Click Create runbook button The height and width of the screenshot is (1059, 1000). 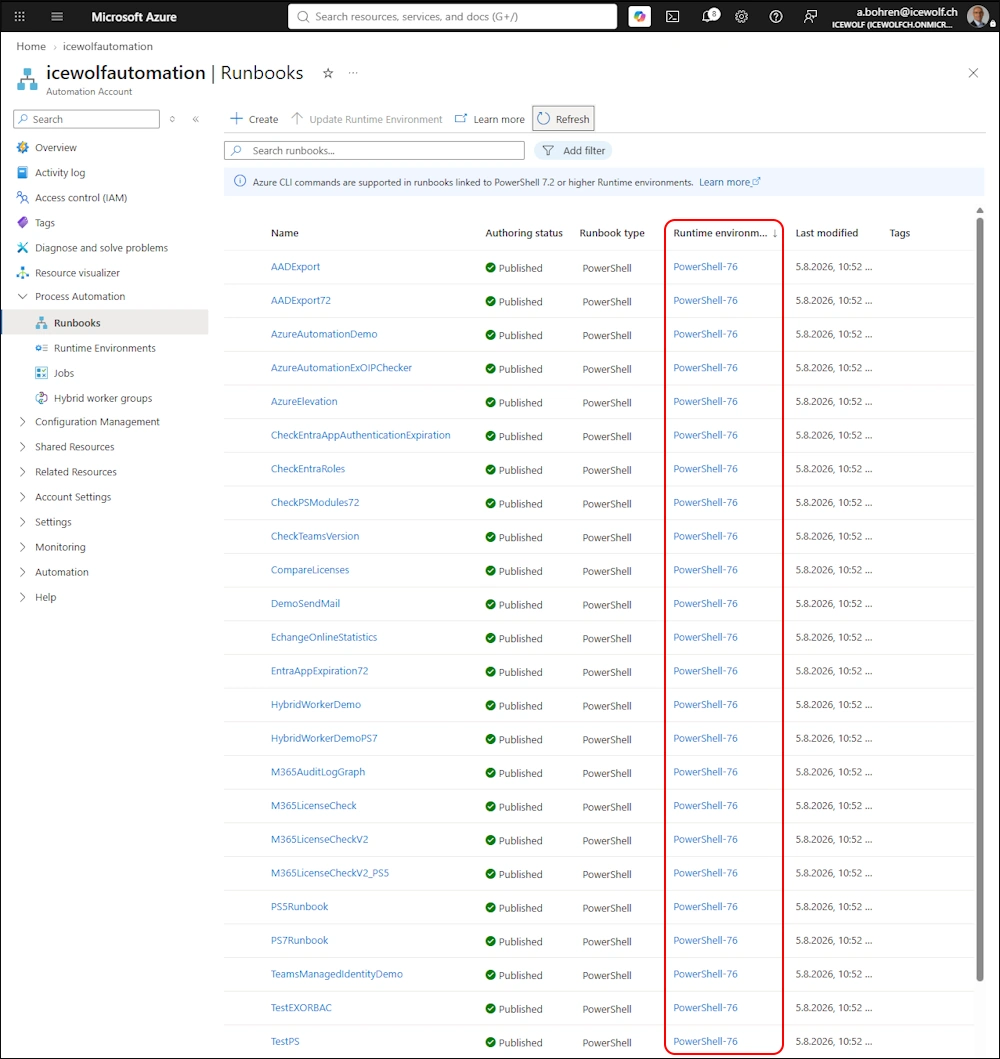(x=254, y=119)
